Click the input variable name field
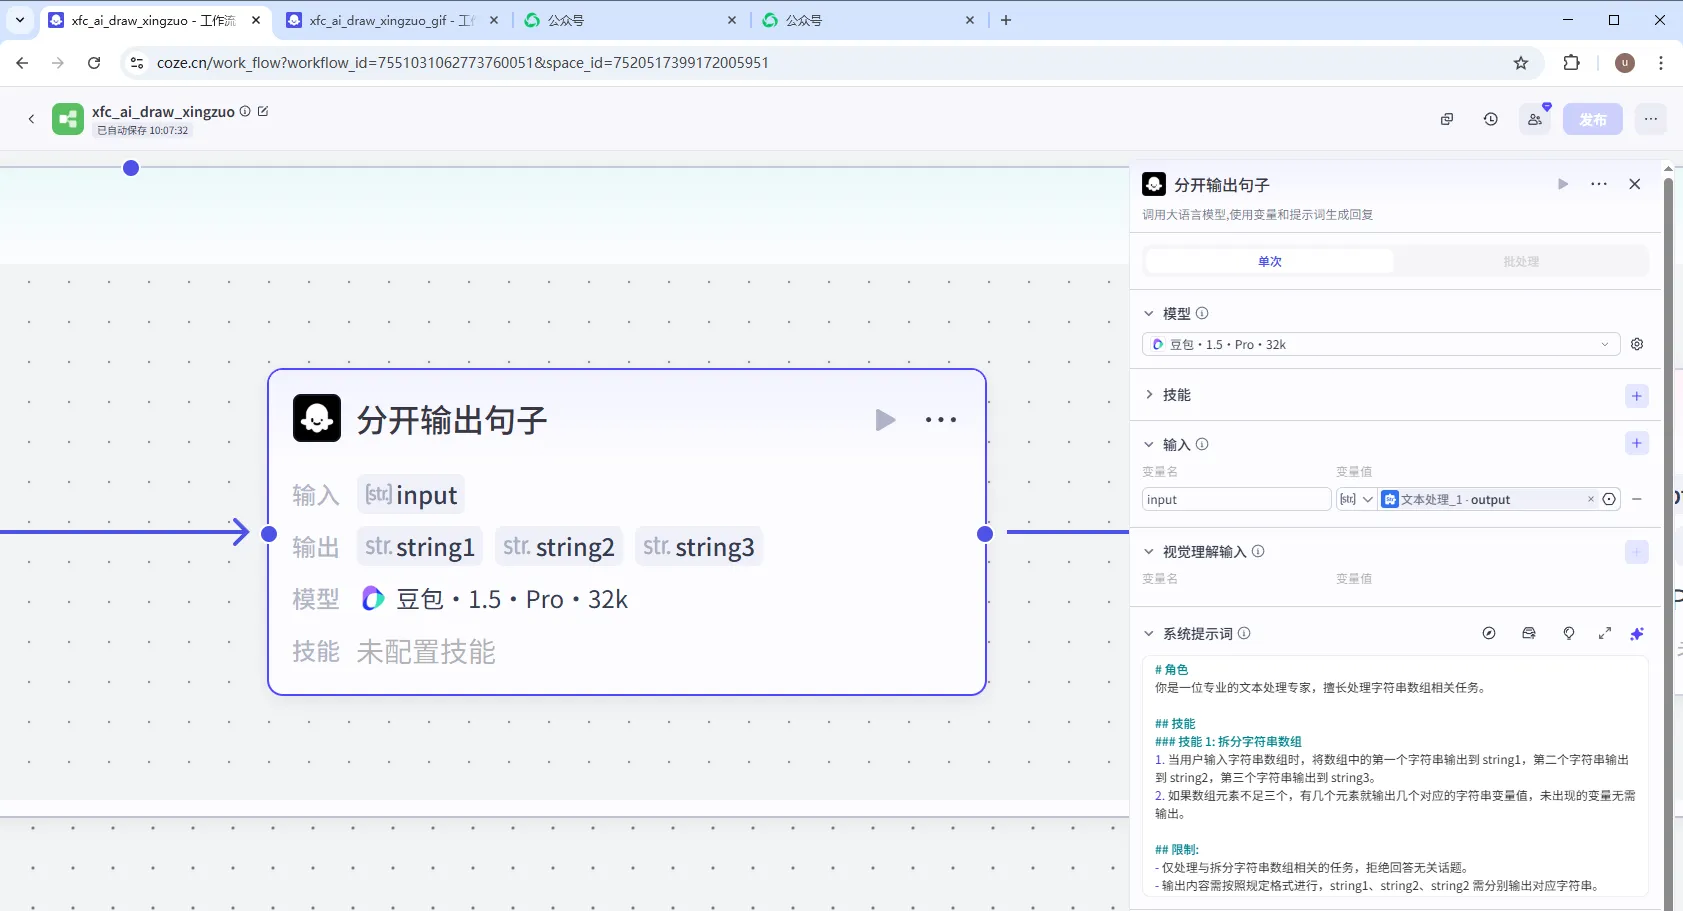This screenshot has height=911, width=1683. click(x=1235, y=499)
